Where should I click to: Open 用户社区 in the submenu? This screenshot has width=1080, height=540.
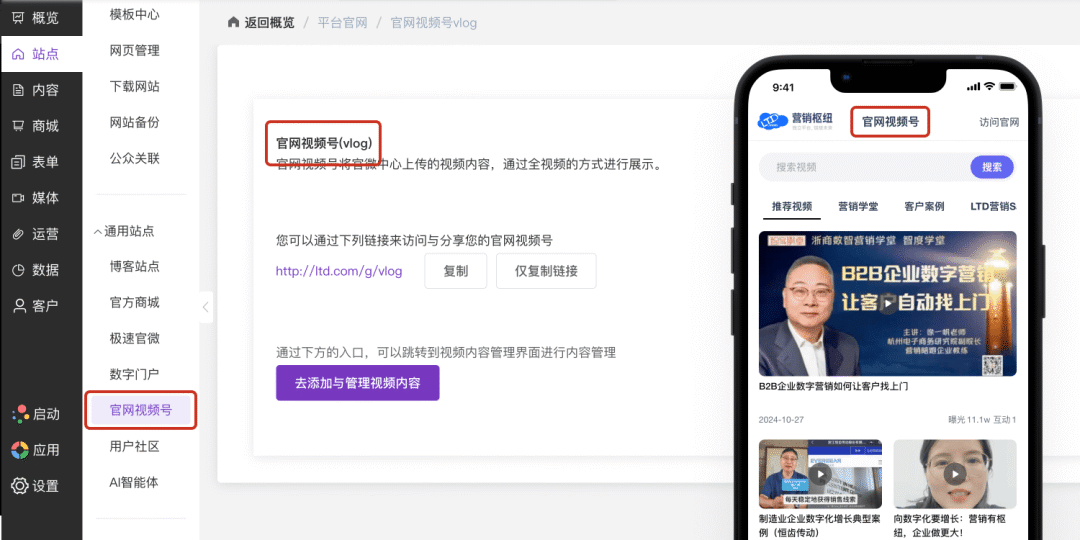point(134,446)
